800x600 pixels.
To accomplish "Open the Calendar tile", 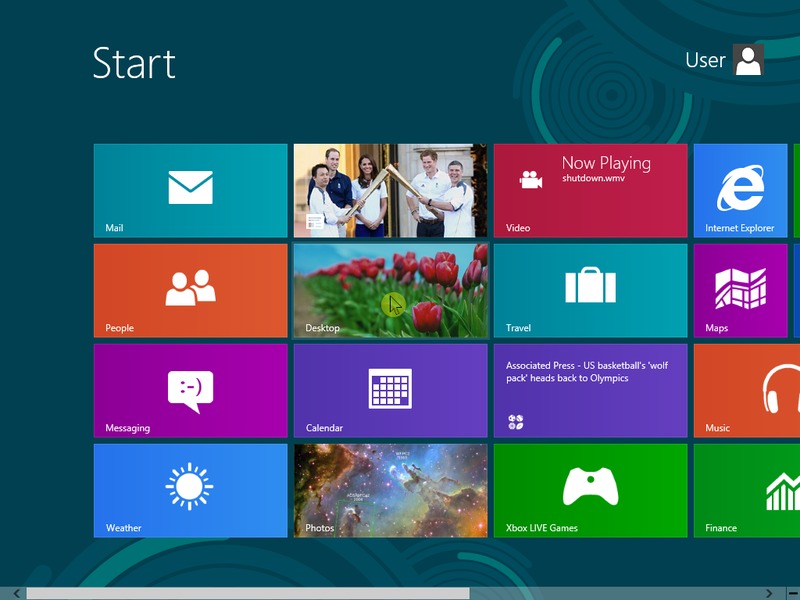I will (390, 390).
